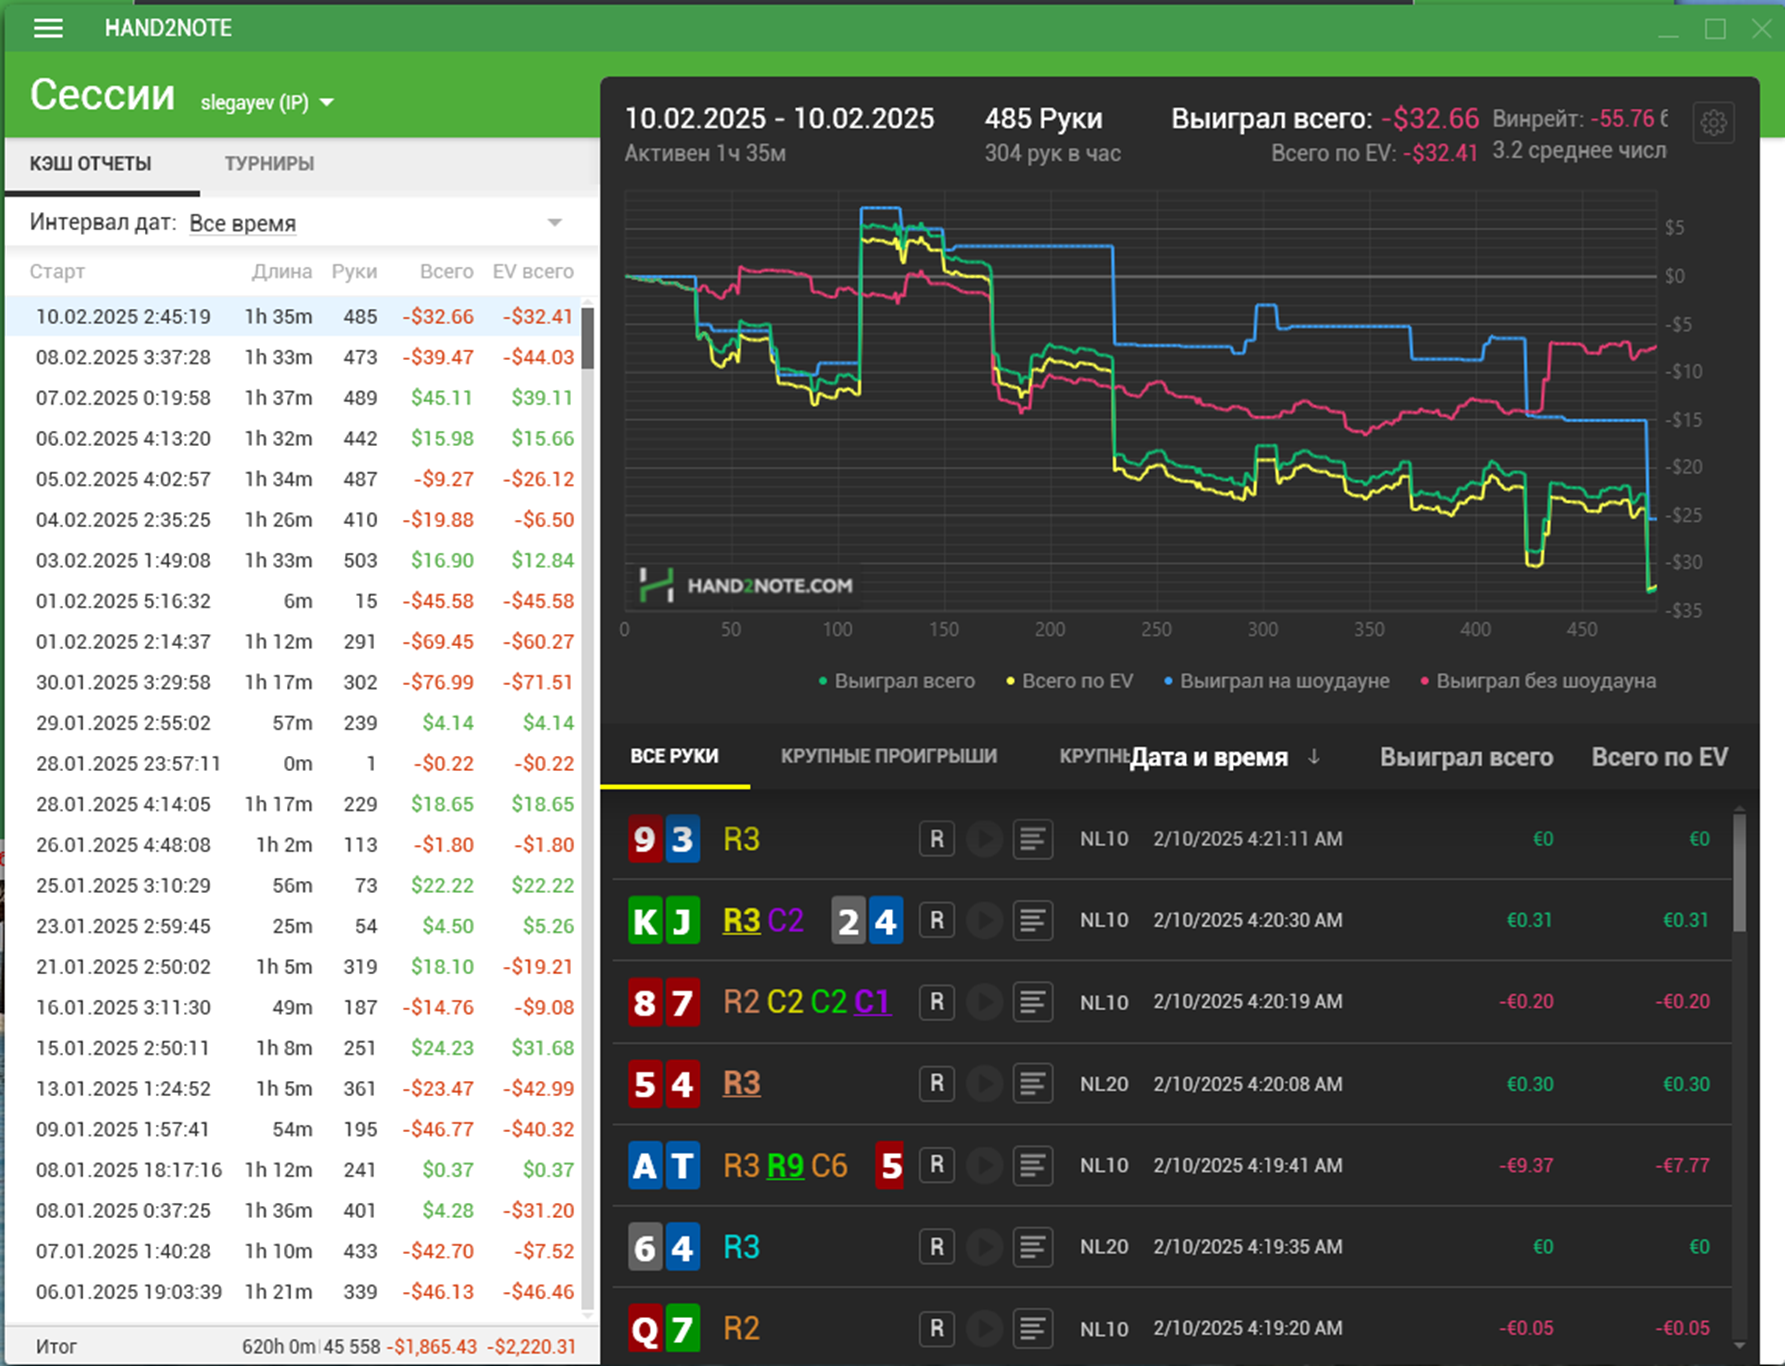Viewport: 1785px width, 1366px height.
Task: Open hand history text for 9 3 hand
Action: [x=1033, y=839]
